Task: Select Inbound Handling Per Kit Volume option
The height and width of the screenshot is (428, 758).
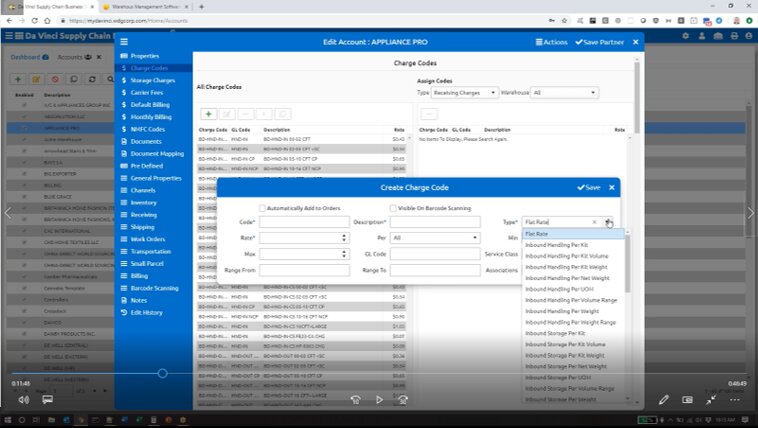Action: click(565, 256)
